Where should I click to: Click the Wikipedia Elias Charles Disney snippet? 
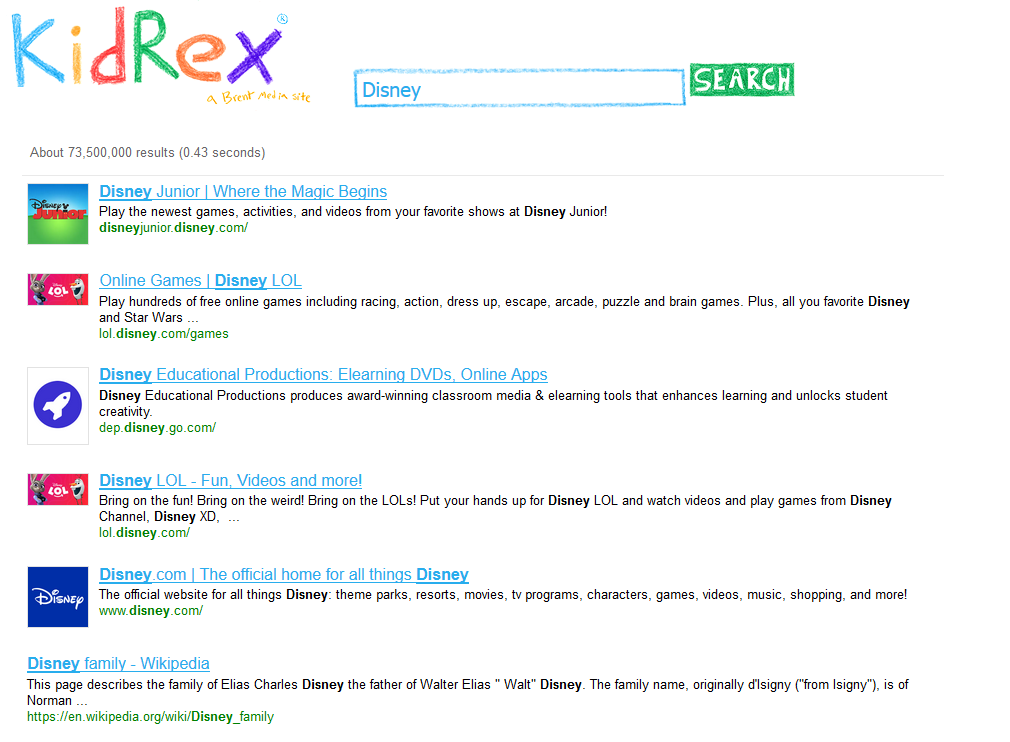pyautogui.click(x=468, y=692)
